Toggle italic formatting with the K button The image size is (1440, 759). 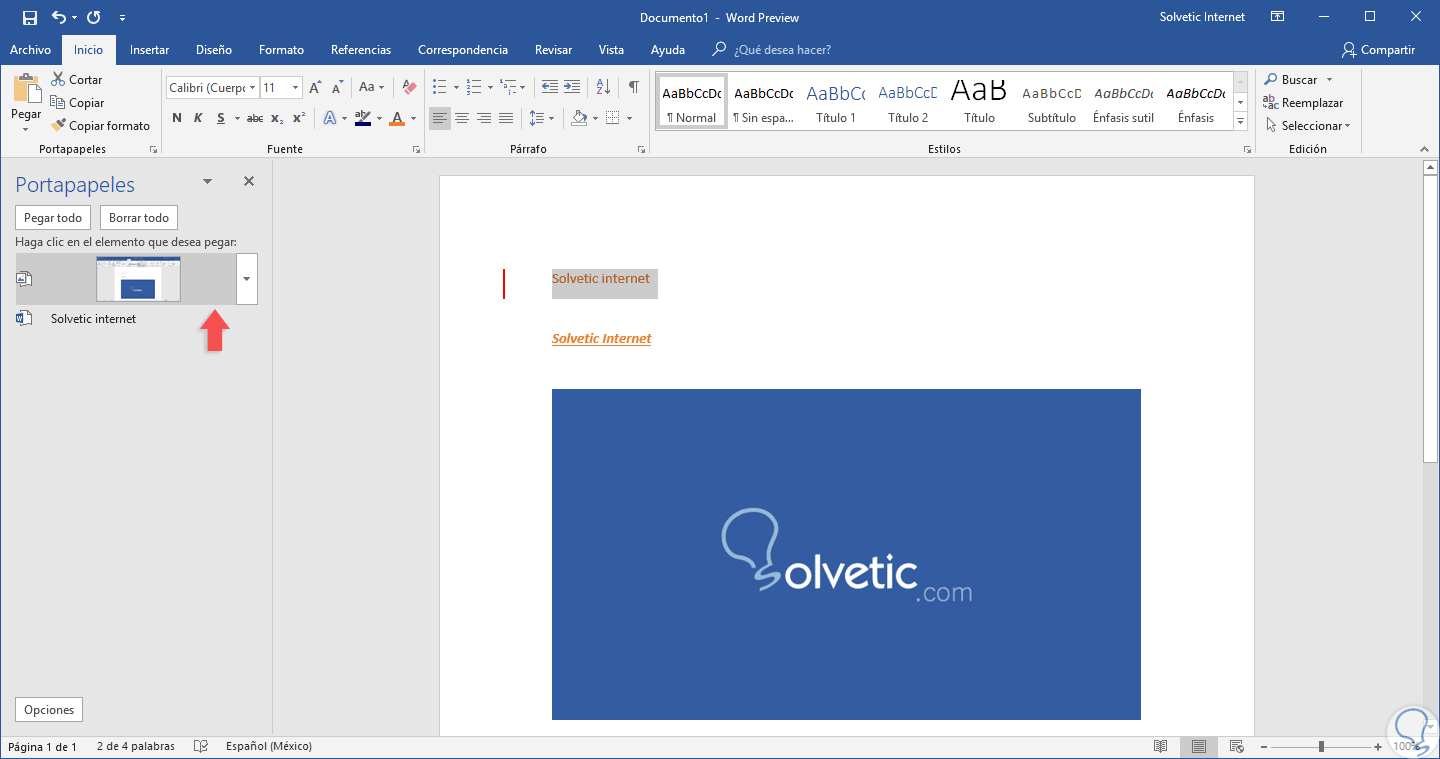(198, 118)
